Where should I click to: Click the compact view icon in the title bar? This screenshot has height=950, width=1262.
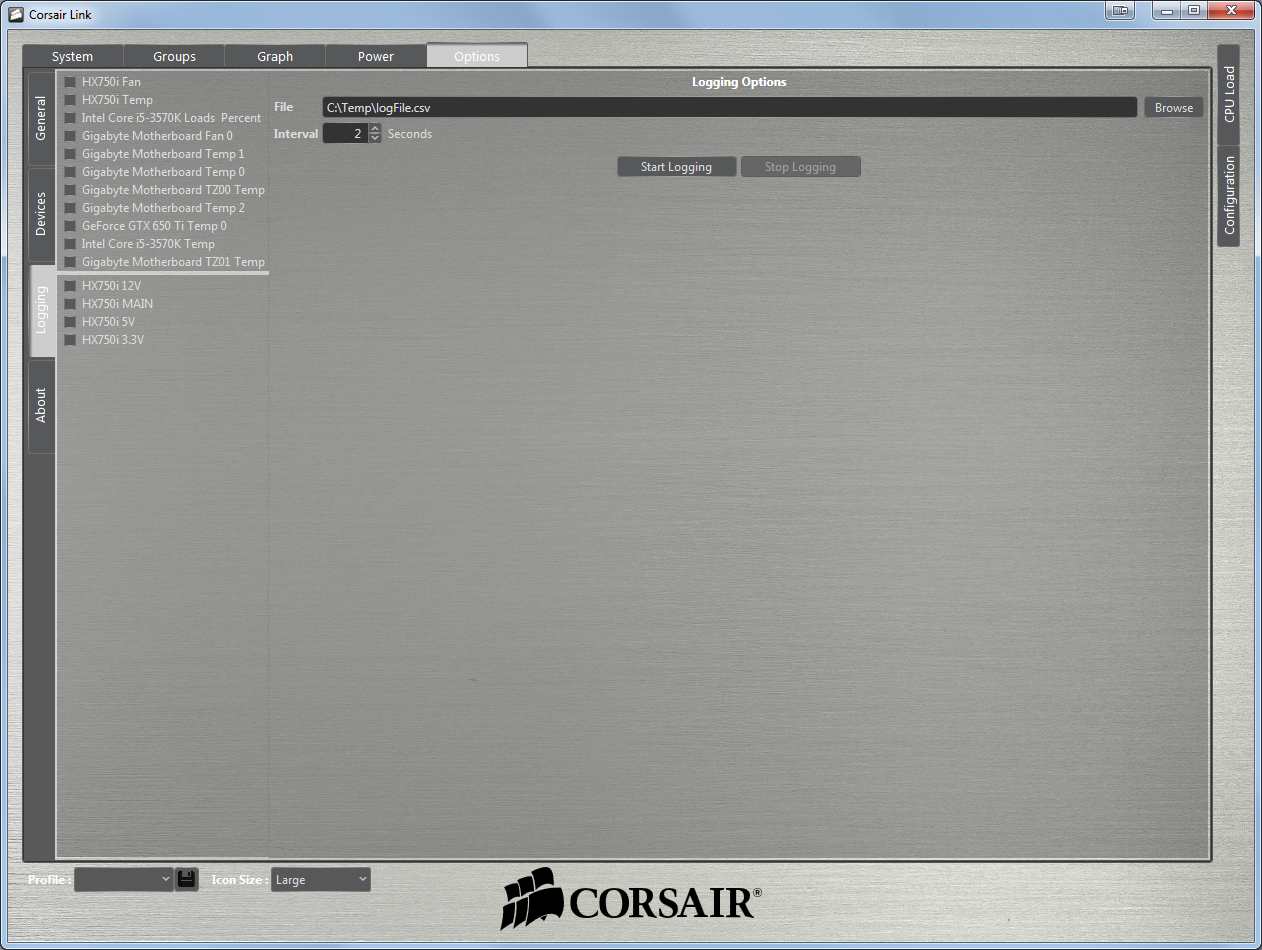coord(1120,11)
